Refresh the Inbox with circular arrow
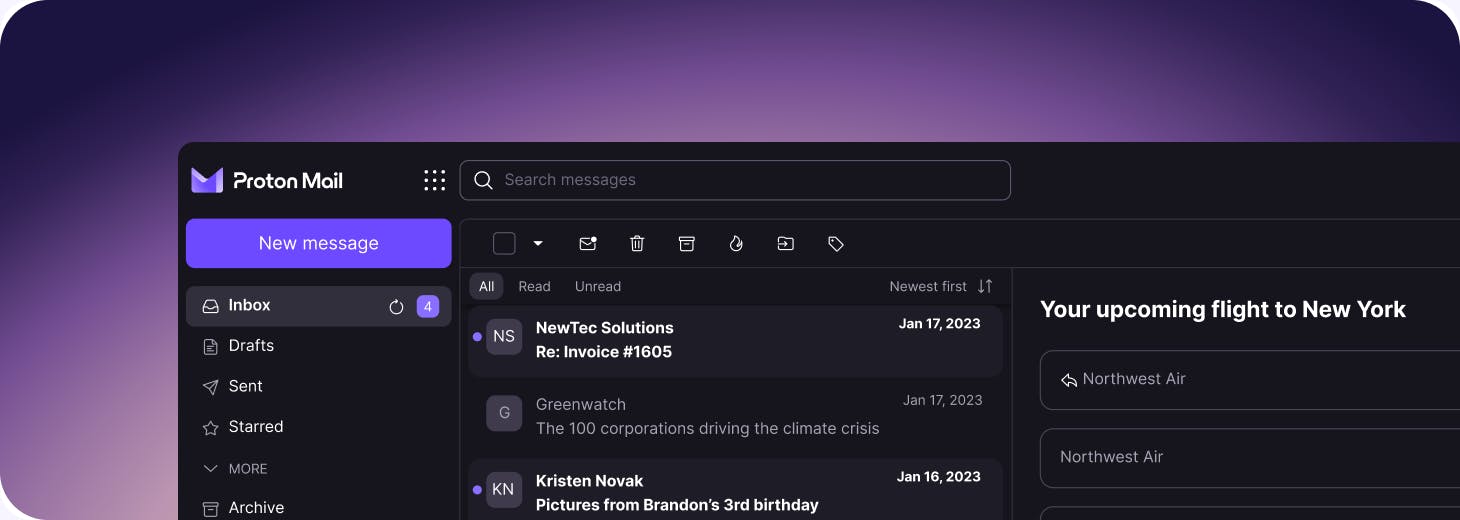The image size is (1460, 520). tap(396, 307)
